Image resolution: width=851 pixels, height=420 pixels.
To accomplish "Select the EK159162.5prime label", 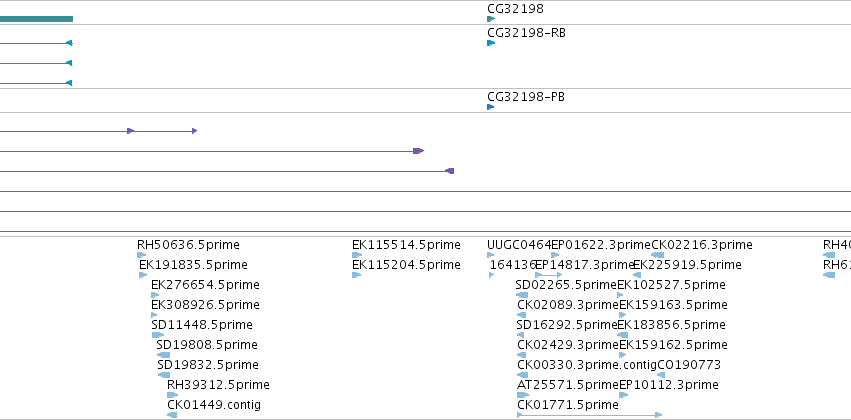I will pos(674,345).
